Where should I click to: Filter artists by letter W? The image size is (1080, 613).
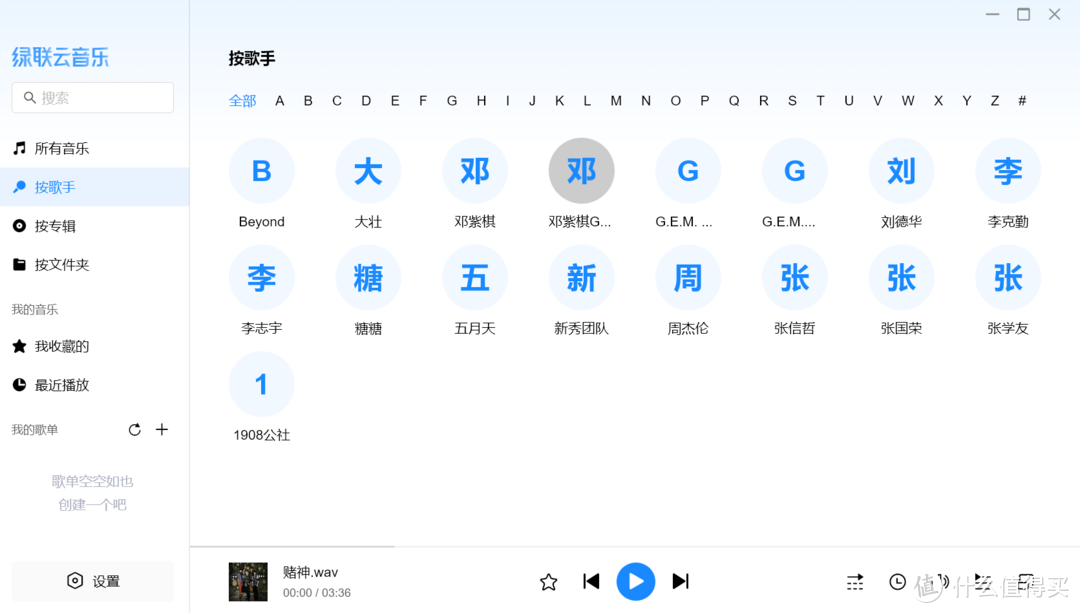(x=908, y=101)
